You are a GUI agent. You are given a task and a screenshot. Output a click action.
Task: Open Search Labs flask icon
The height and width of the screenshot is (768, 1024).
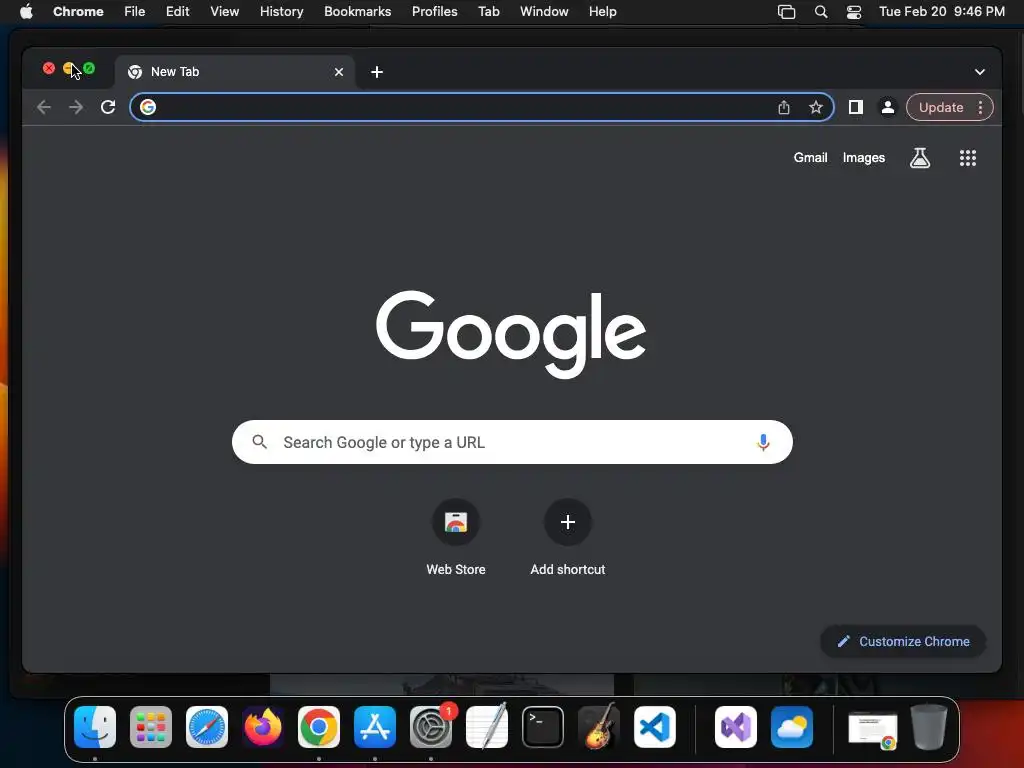pos(920,157)
